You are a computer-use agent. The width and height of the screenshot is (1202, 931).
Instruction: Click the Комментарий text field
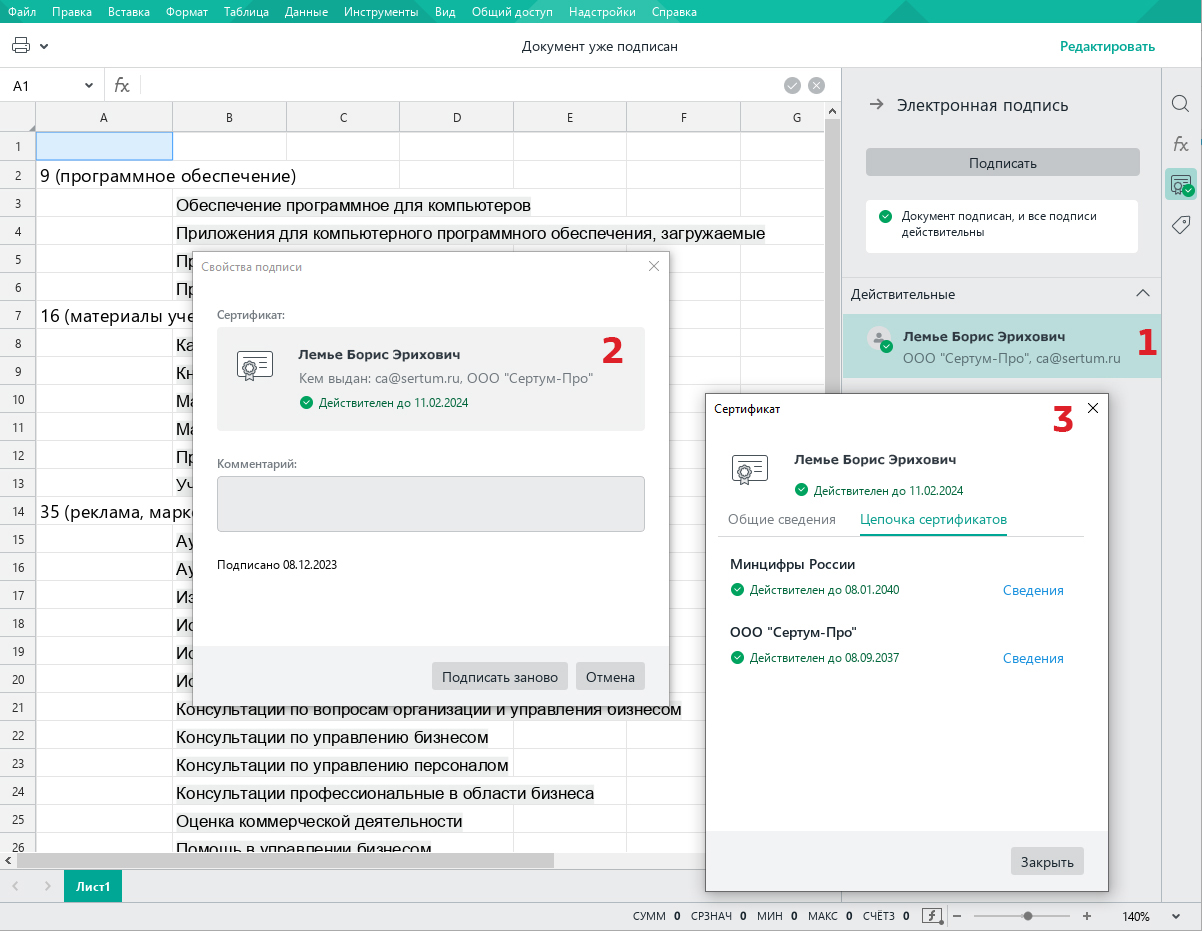[x=430, y=503]
